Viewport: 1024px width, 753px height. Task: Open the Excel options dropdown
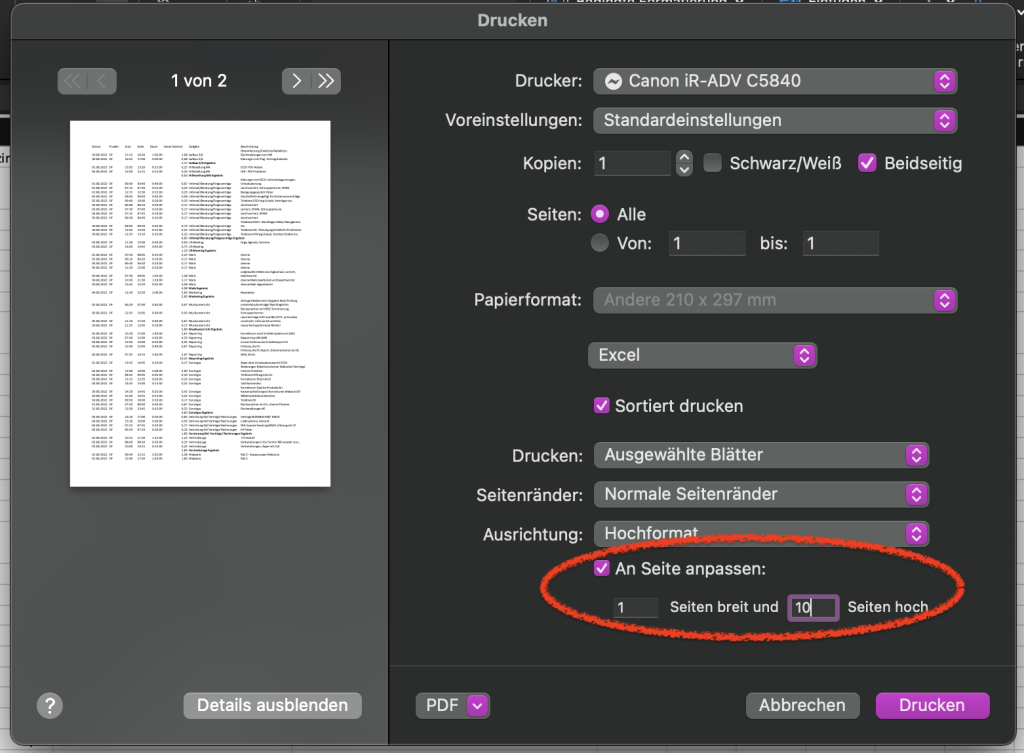(x=702, y=355)
